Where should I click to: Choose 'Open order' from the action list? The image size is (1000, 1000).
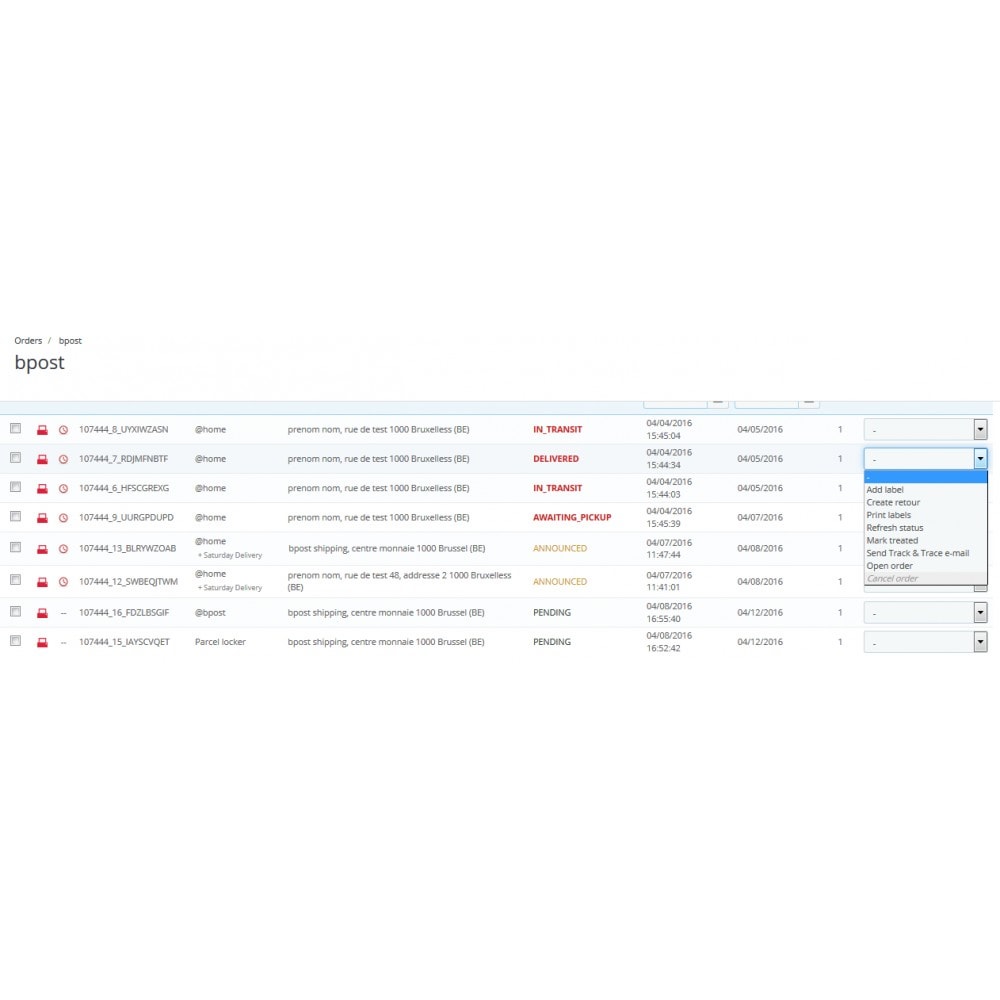point(925,566)
